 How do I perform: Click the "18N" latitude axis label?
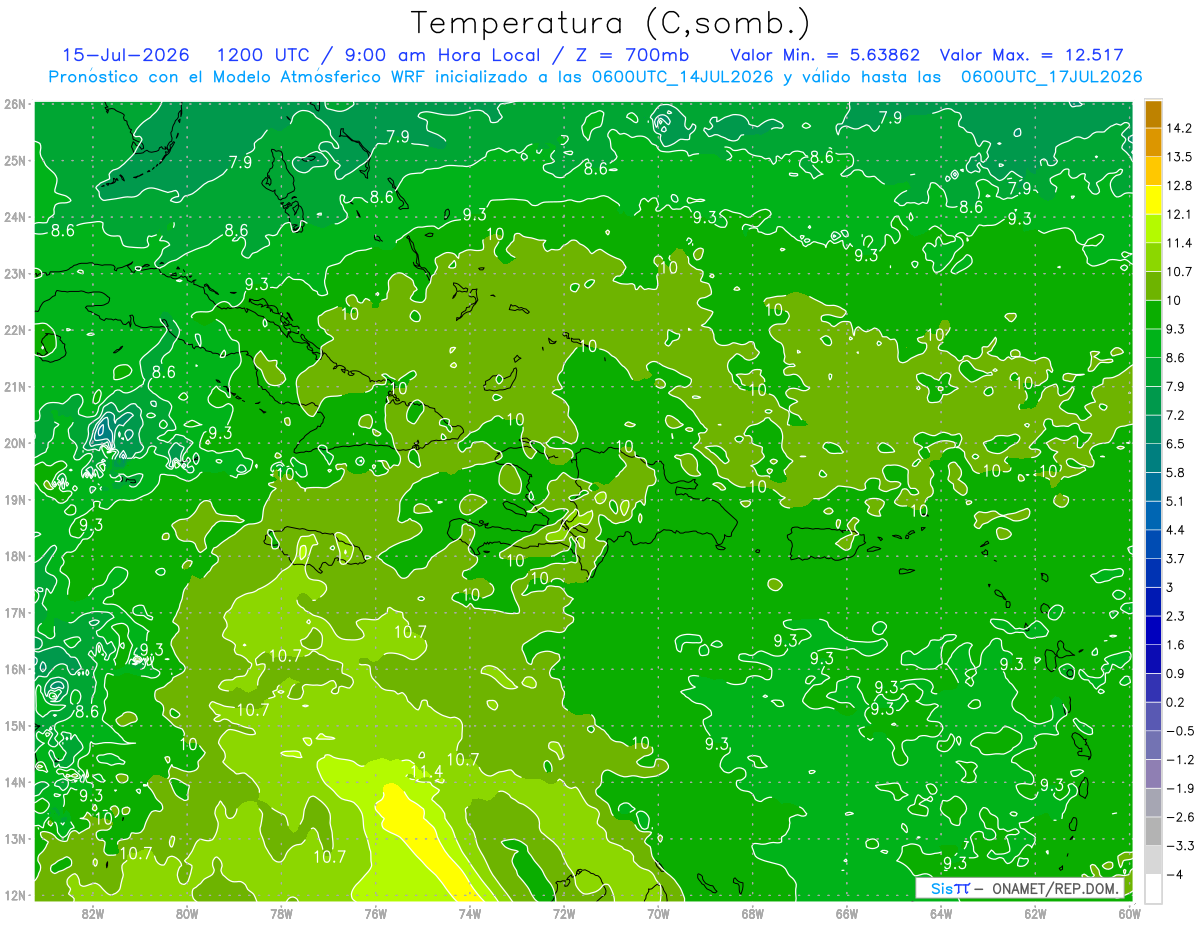(x=15, y=556)
